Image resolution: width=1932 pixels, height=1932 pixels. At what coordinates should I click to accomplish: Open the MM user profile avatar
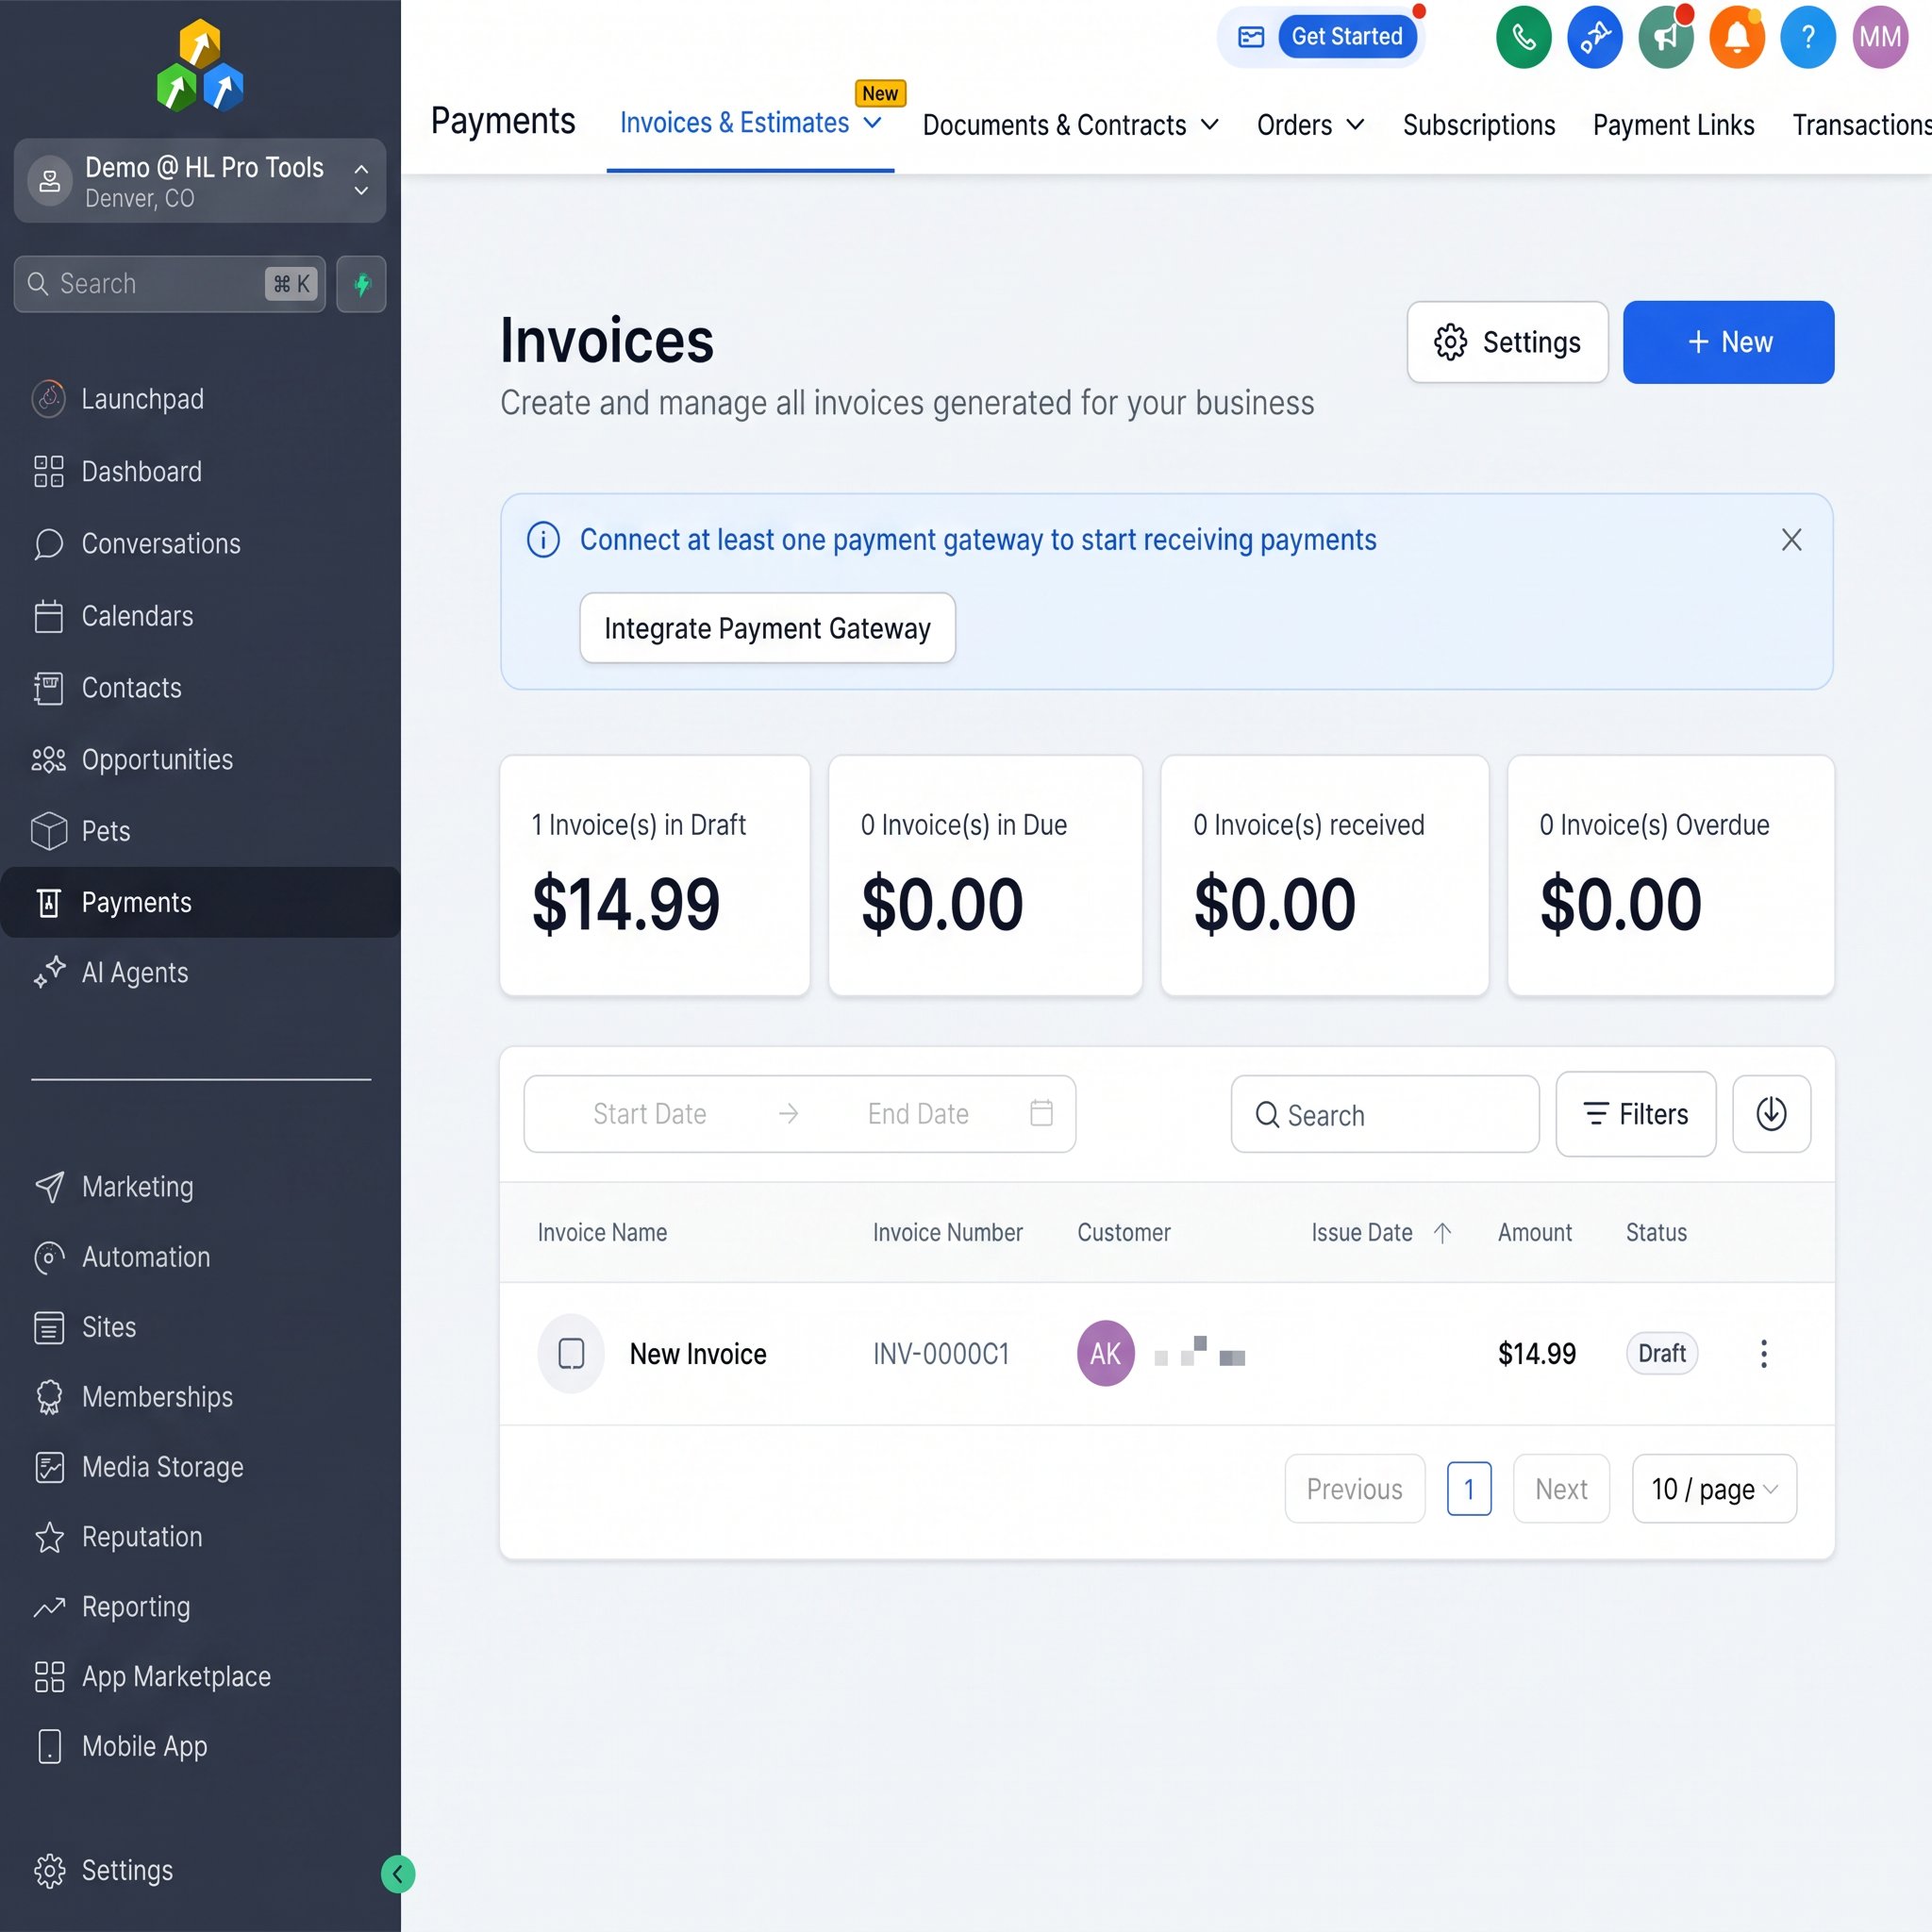pos(1880,37)
